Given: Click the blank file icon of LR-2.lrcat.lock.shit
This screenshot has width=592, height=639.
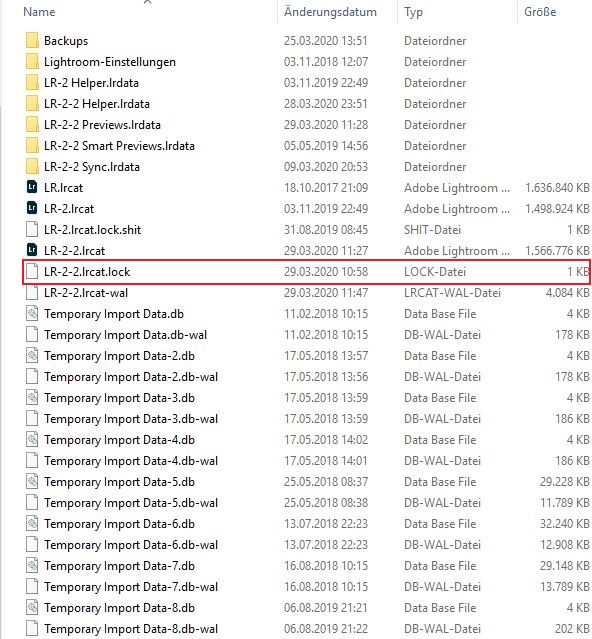Looking at the screenshot, I should click(32, 229).
